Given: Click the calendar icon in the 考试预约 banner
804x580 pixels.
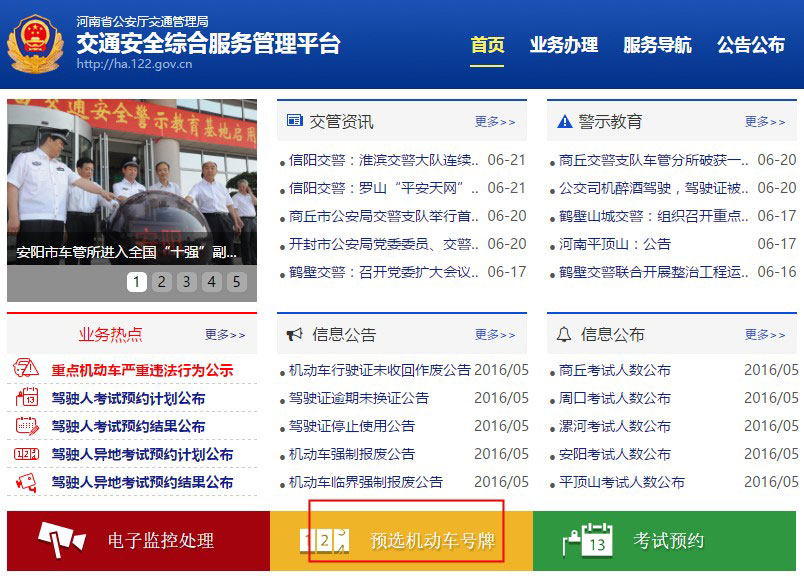Looking at the screenshot, I should pyautogui.click(x=589, y=539).
